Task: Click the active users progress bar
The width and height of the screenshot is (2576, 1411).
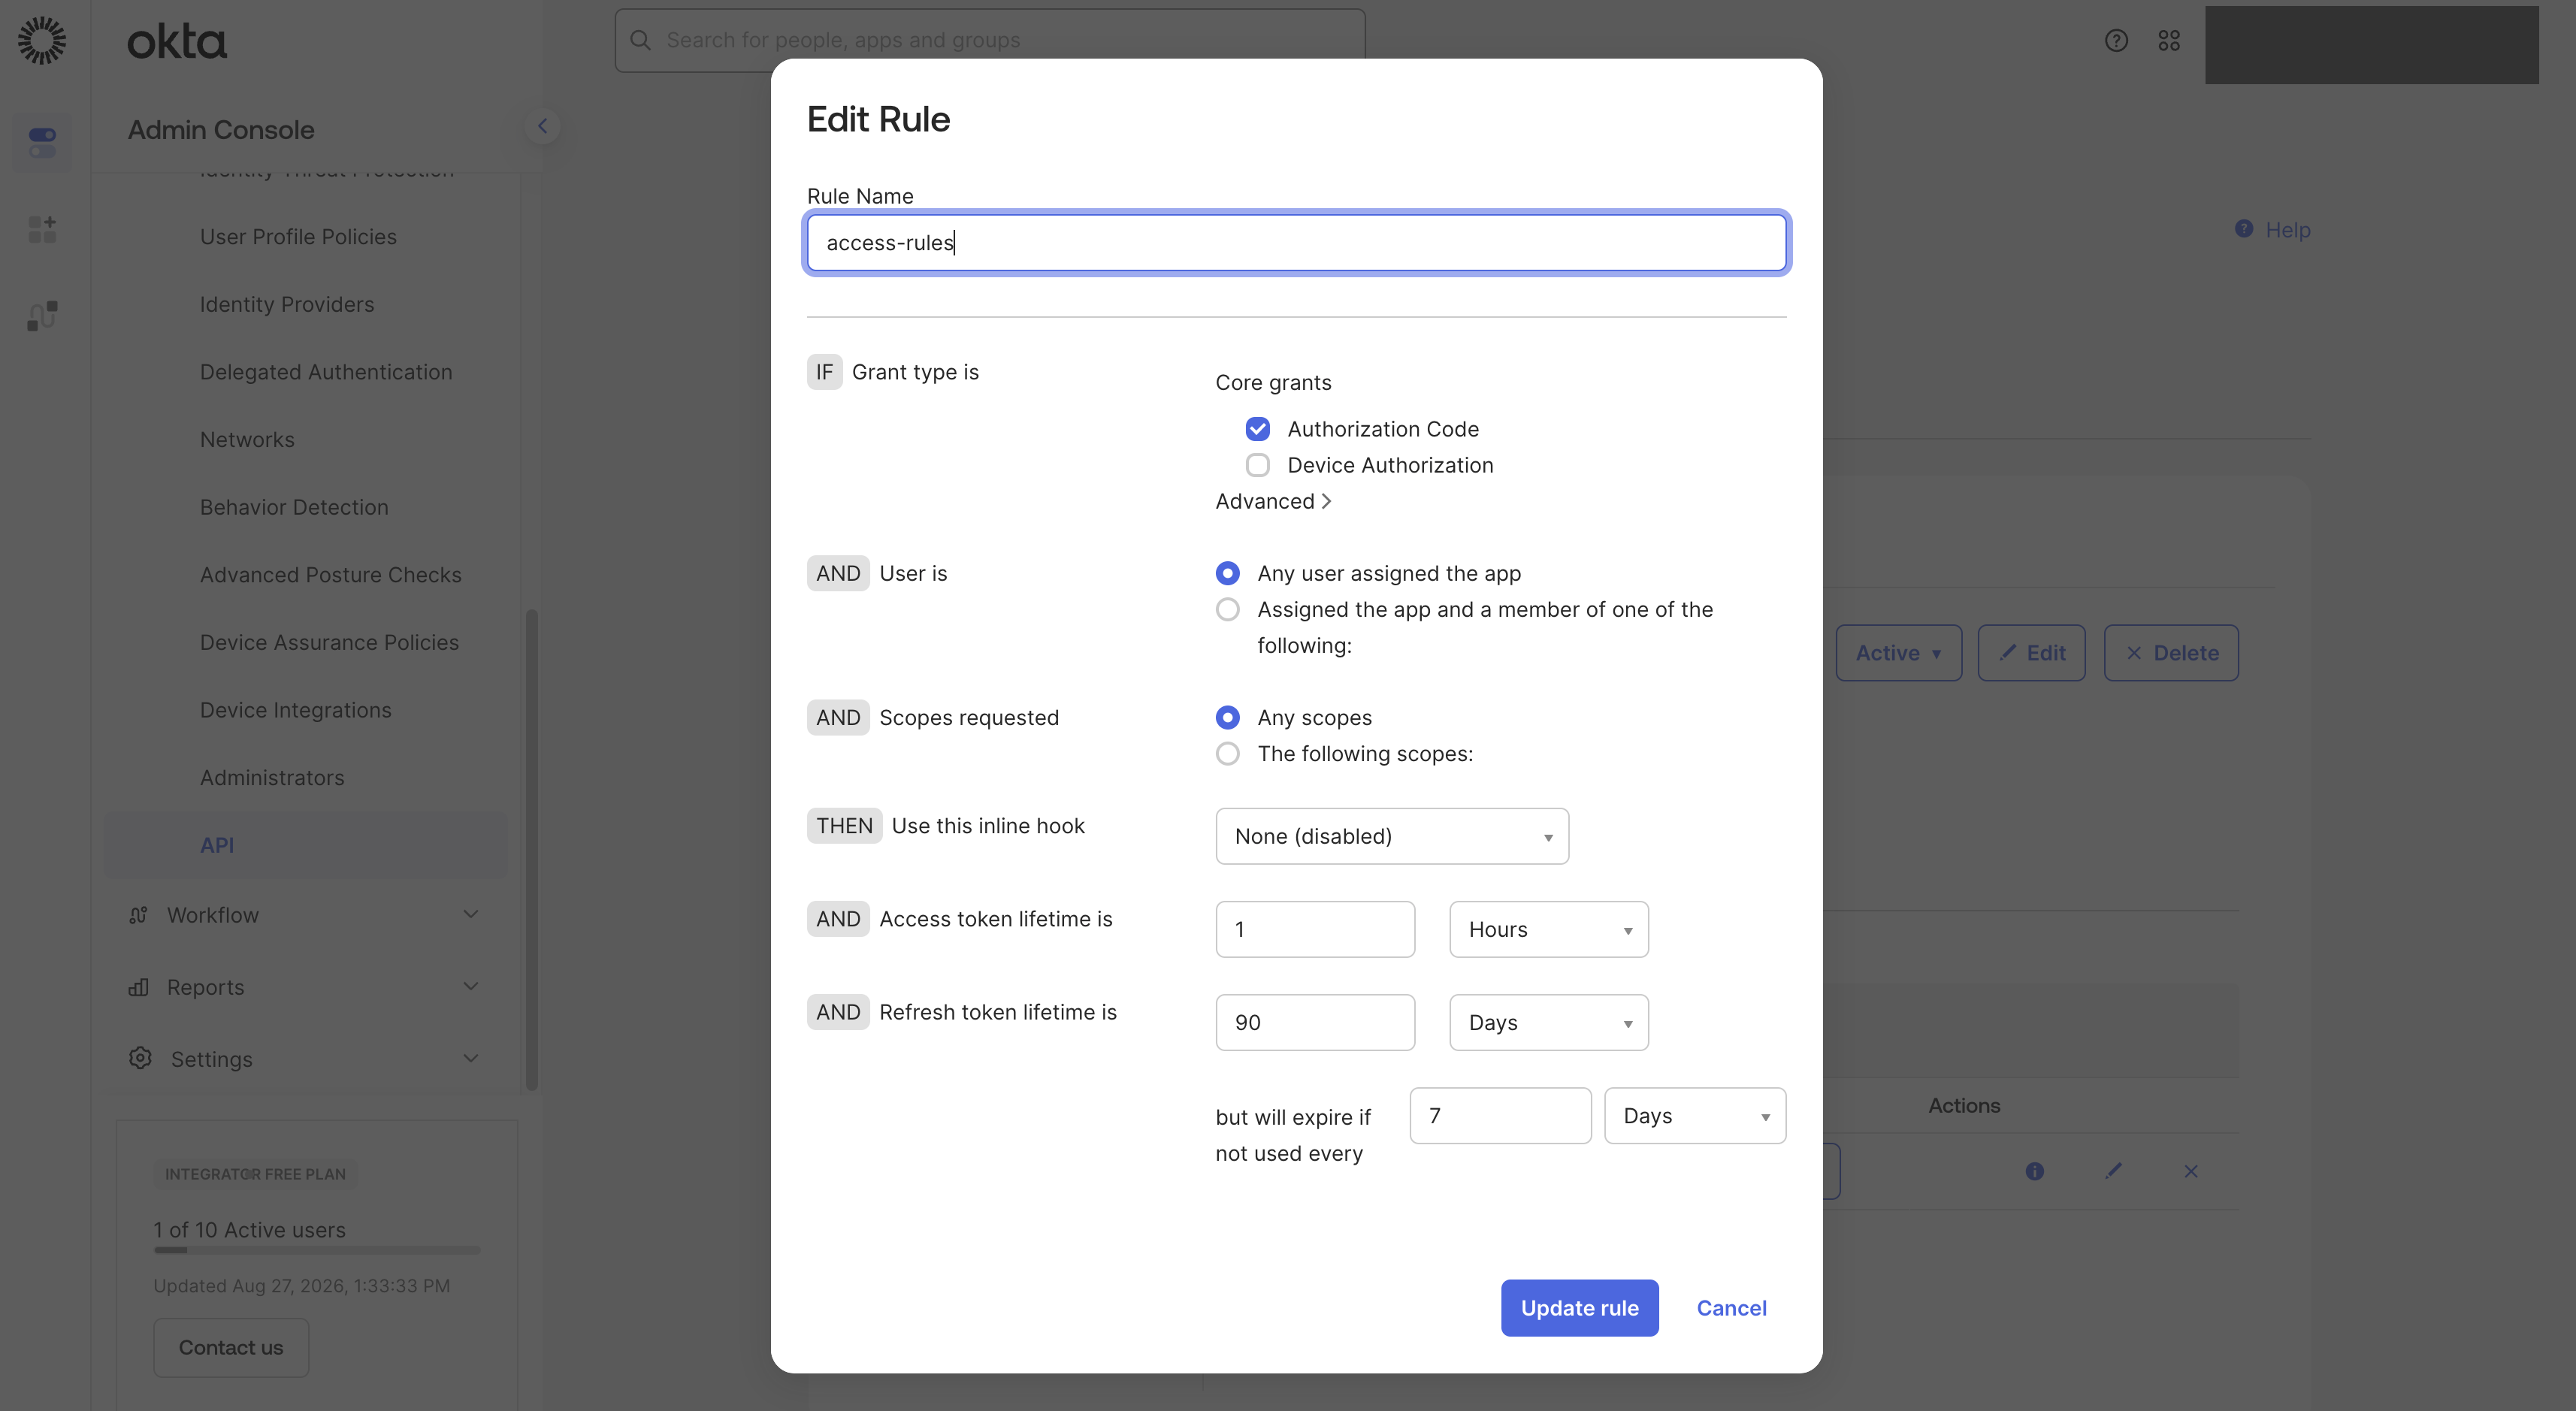Action: tap(317, 1250)
